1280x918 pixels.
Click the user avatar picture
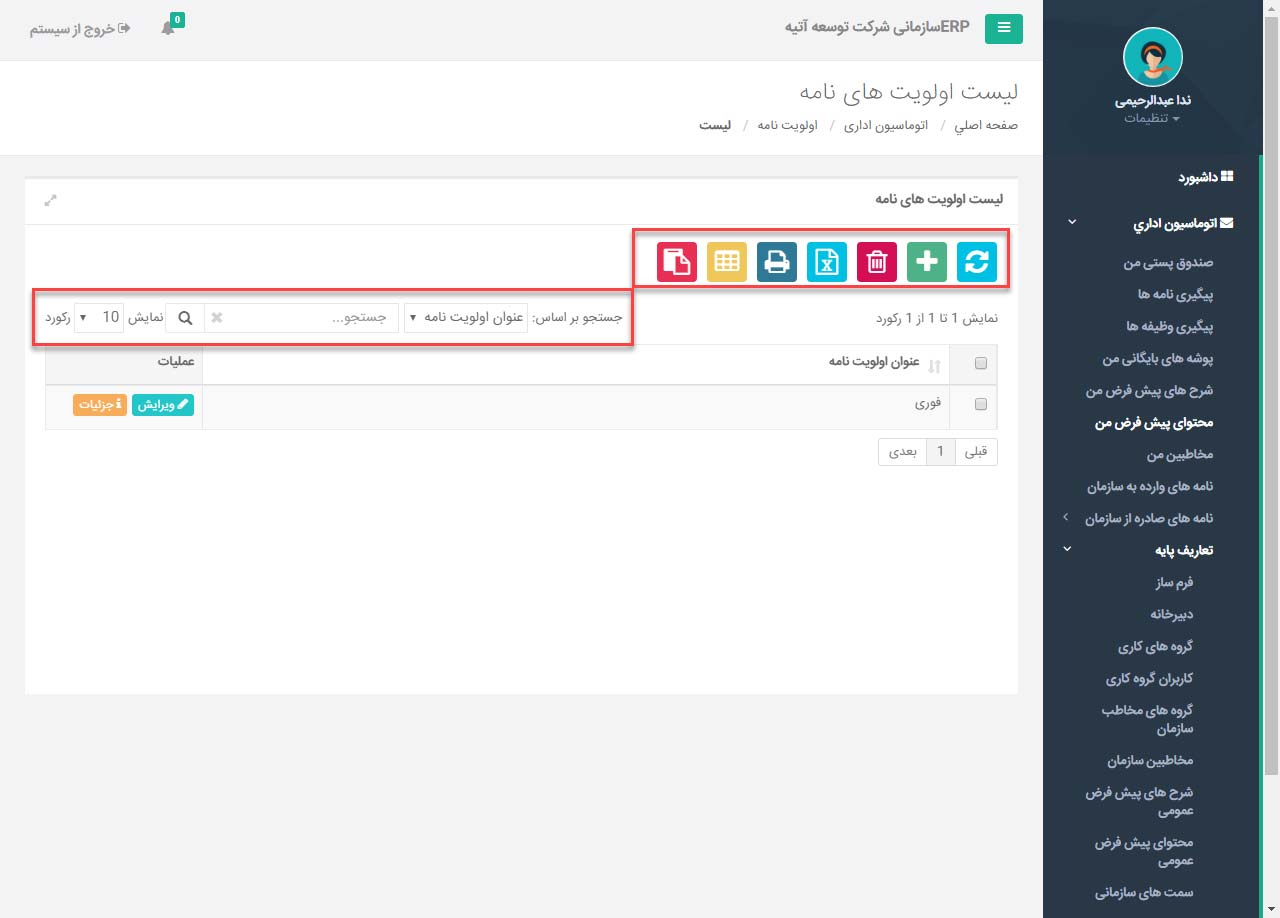1153,57
